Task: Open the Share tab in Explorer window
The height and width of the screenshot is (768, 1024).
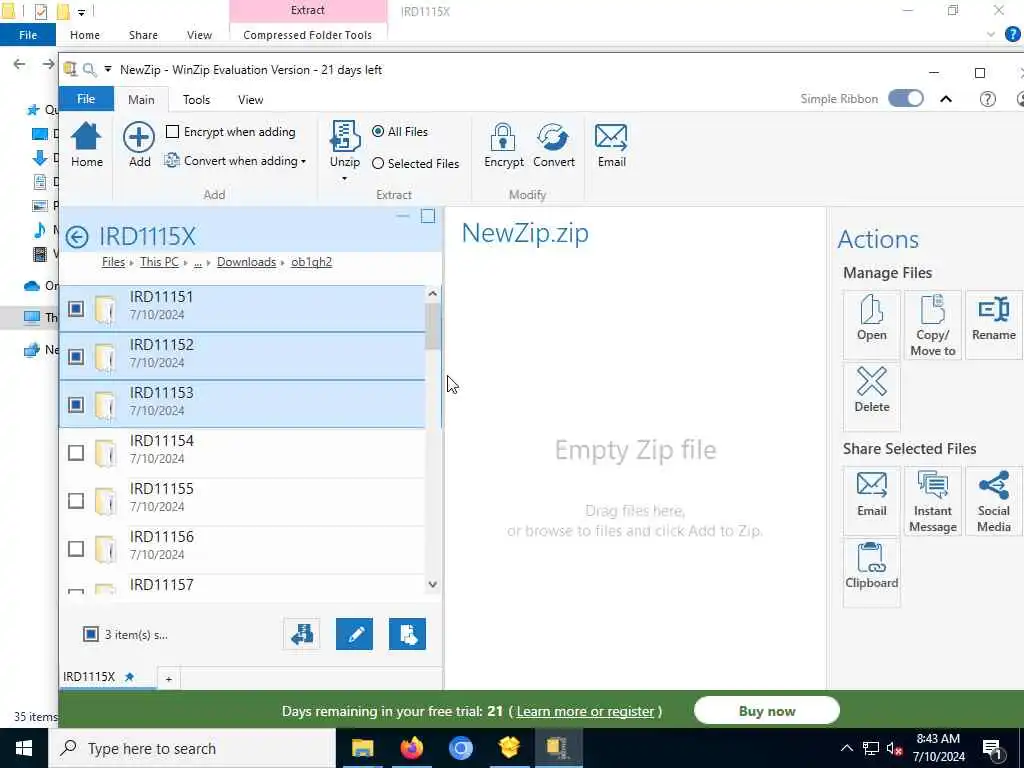Action: tap(143, 35)
